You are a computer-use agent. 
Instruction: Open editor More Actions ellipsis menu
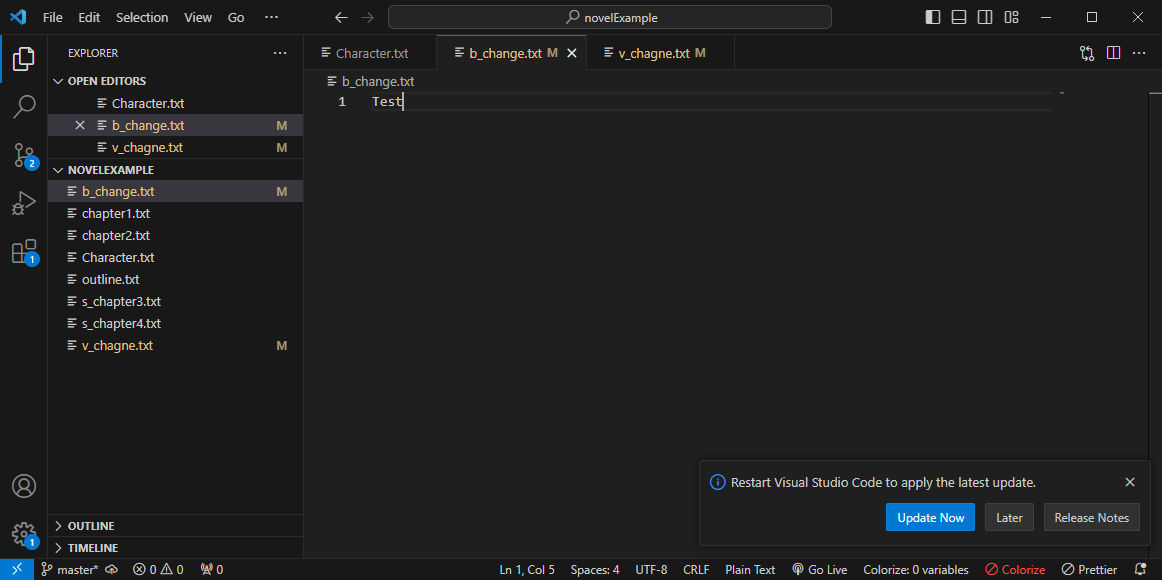click(1139, 53)
